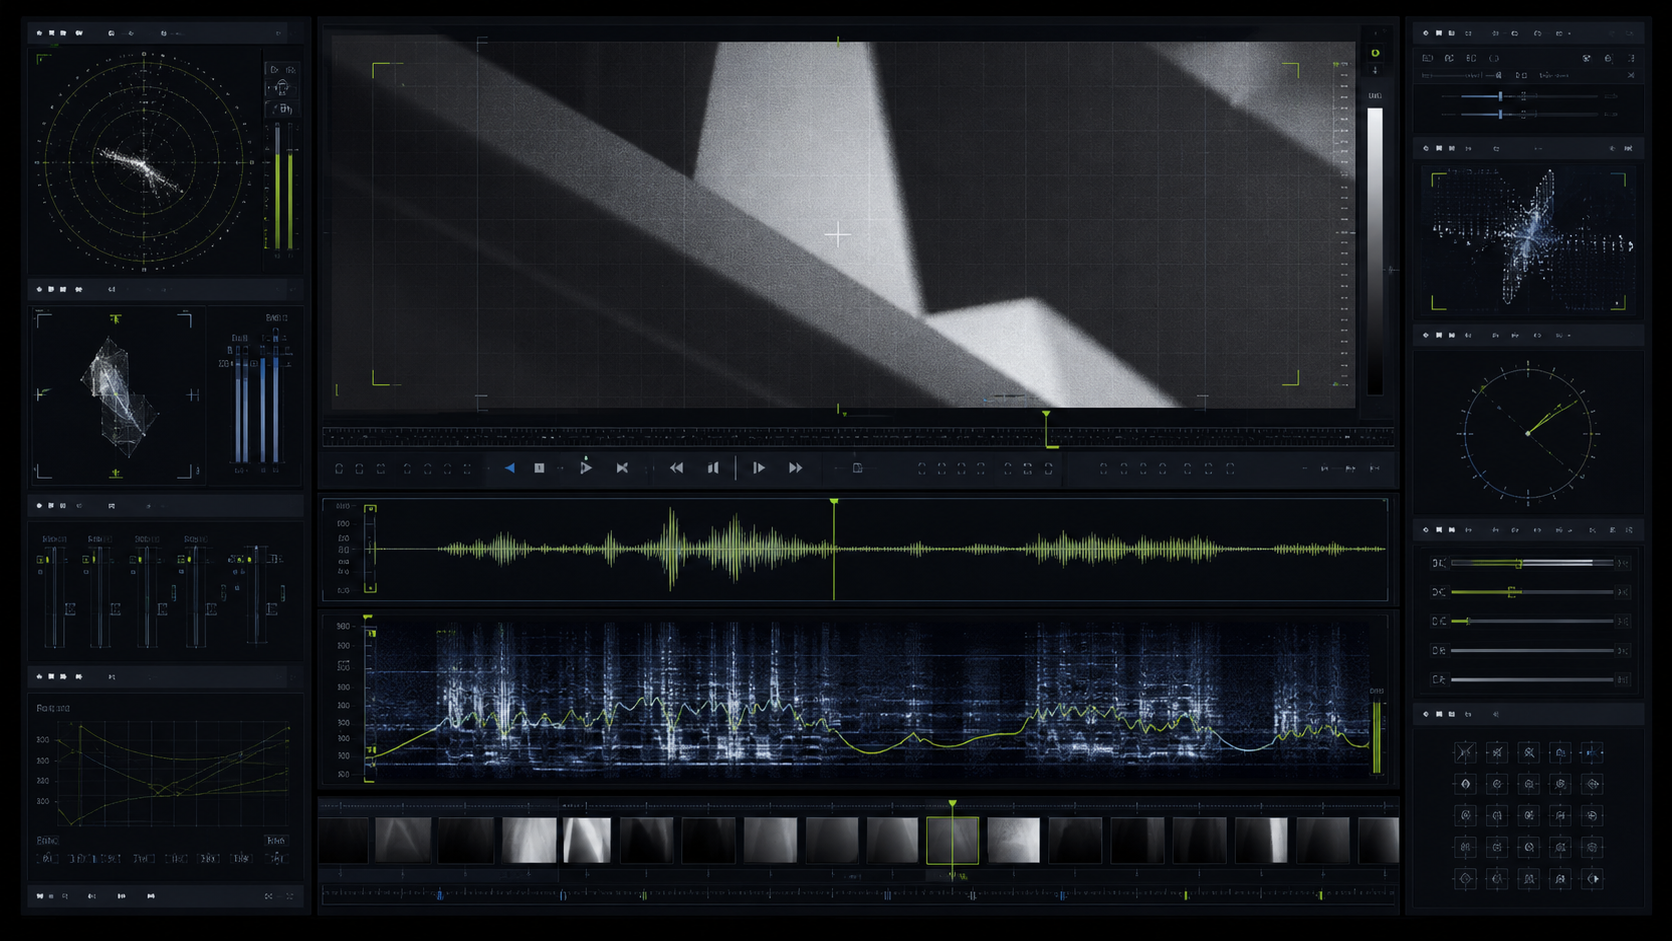Click the top mode button right of vectorscope
The width and height of the screenshot is (1672, 941).
pyautogui.click(x=282, y=69)
